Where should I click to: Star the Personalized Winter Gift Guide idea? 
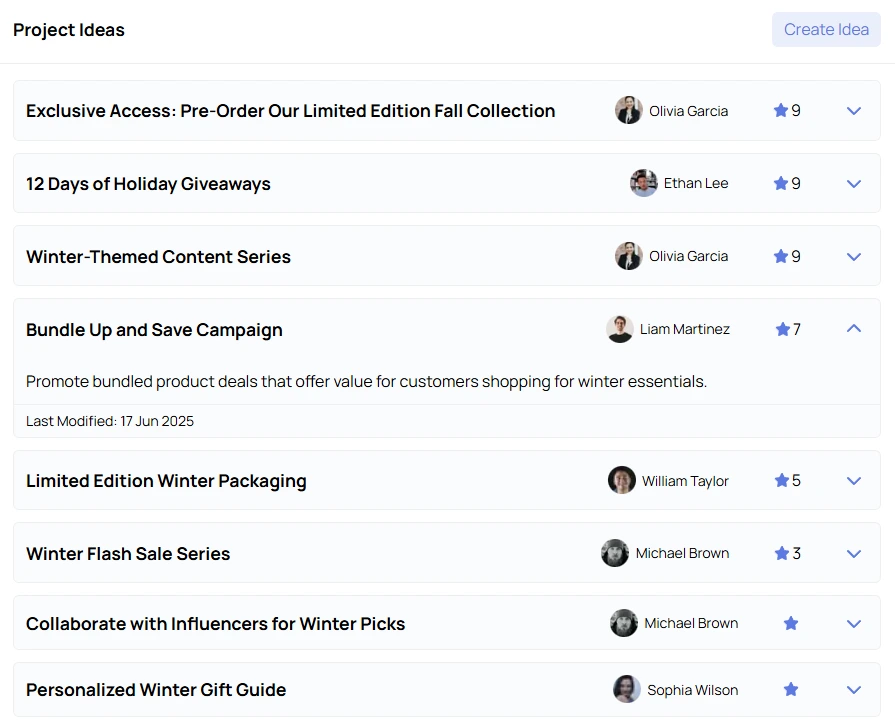(x=791, y=689)
